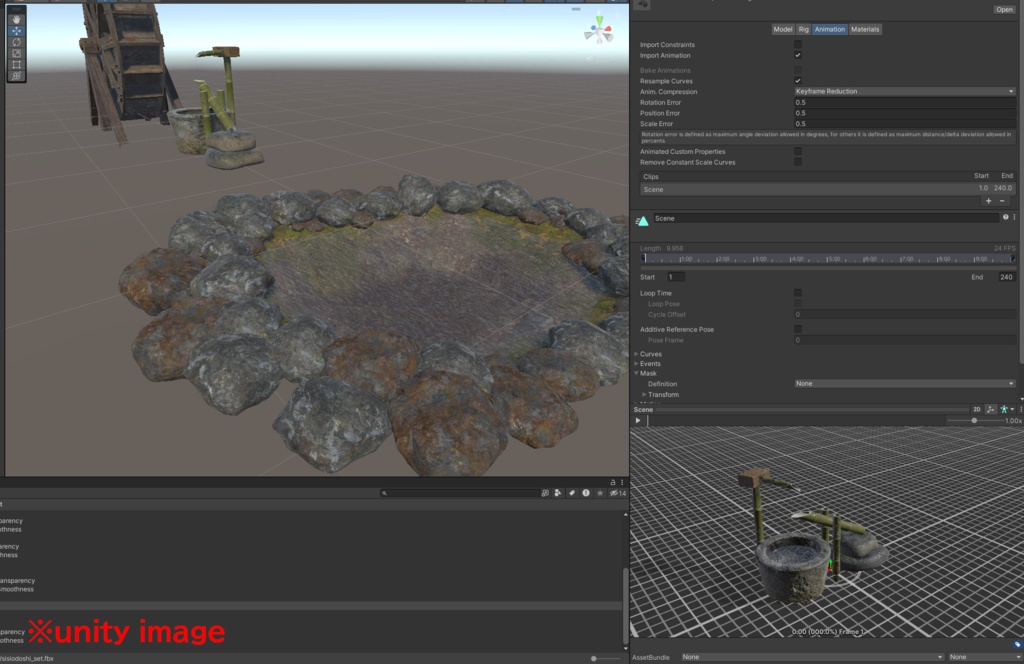Enable the Loop Time checkbox

(x=797, y=293)
